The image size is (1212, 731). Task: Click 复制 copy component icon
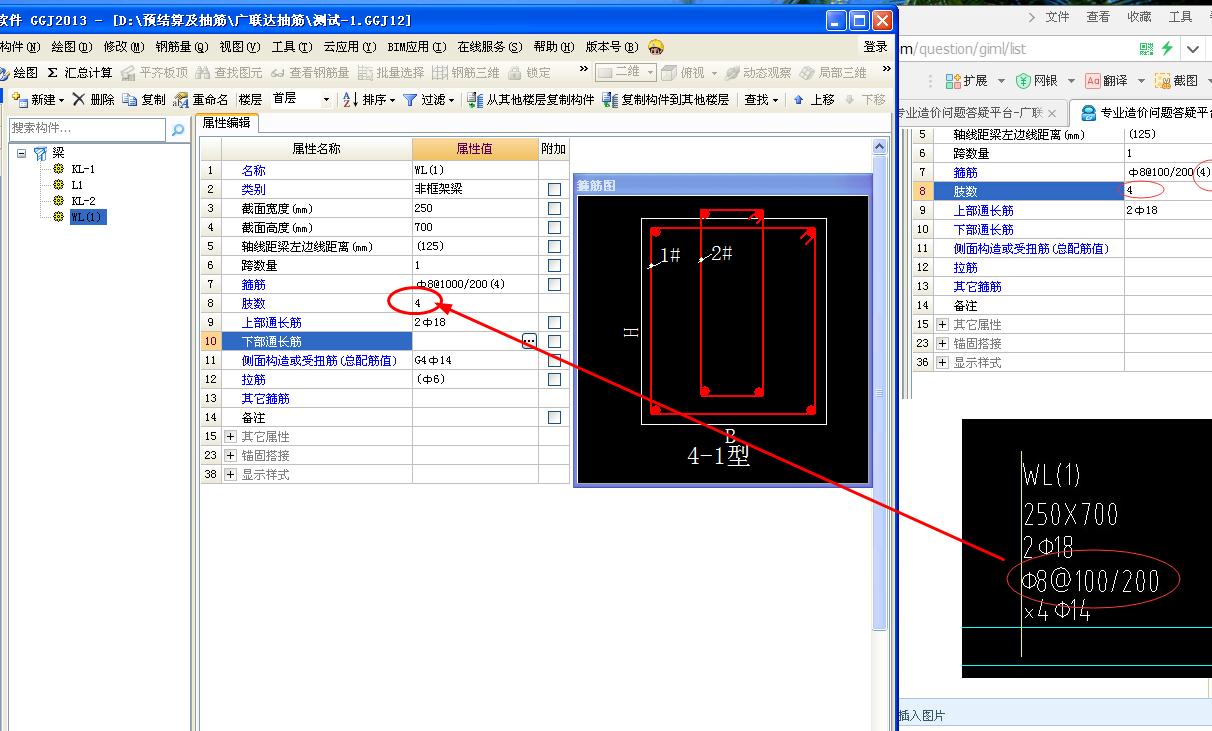[x=144, y=100]
